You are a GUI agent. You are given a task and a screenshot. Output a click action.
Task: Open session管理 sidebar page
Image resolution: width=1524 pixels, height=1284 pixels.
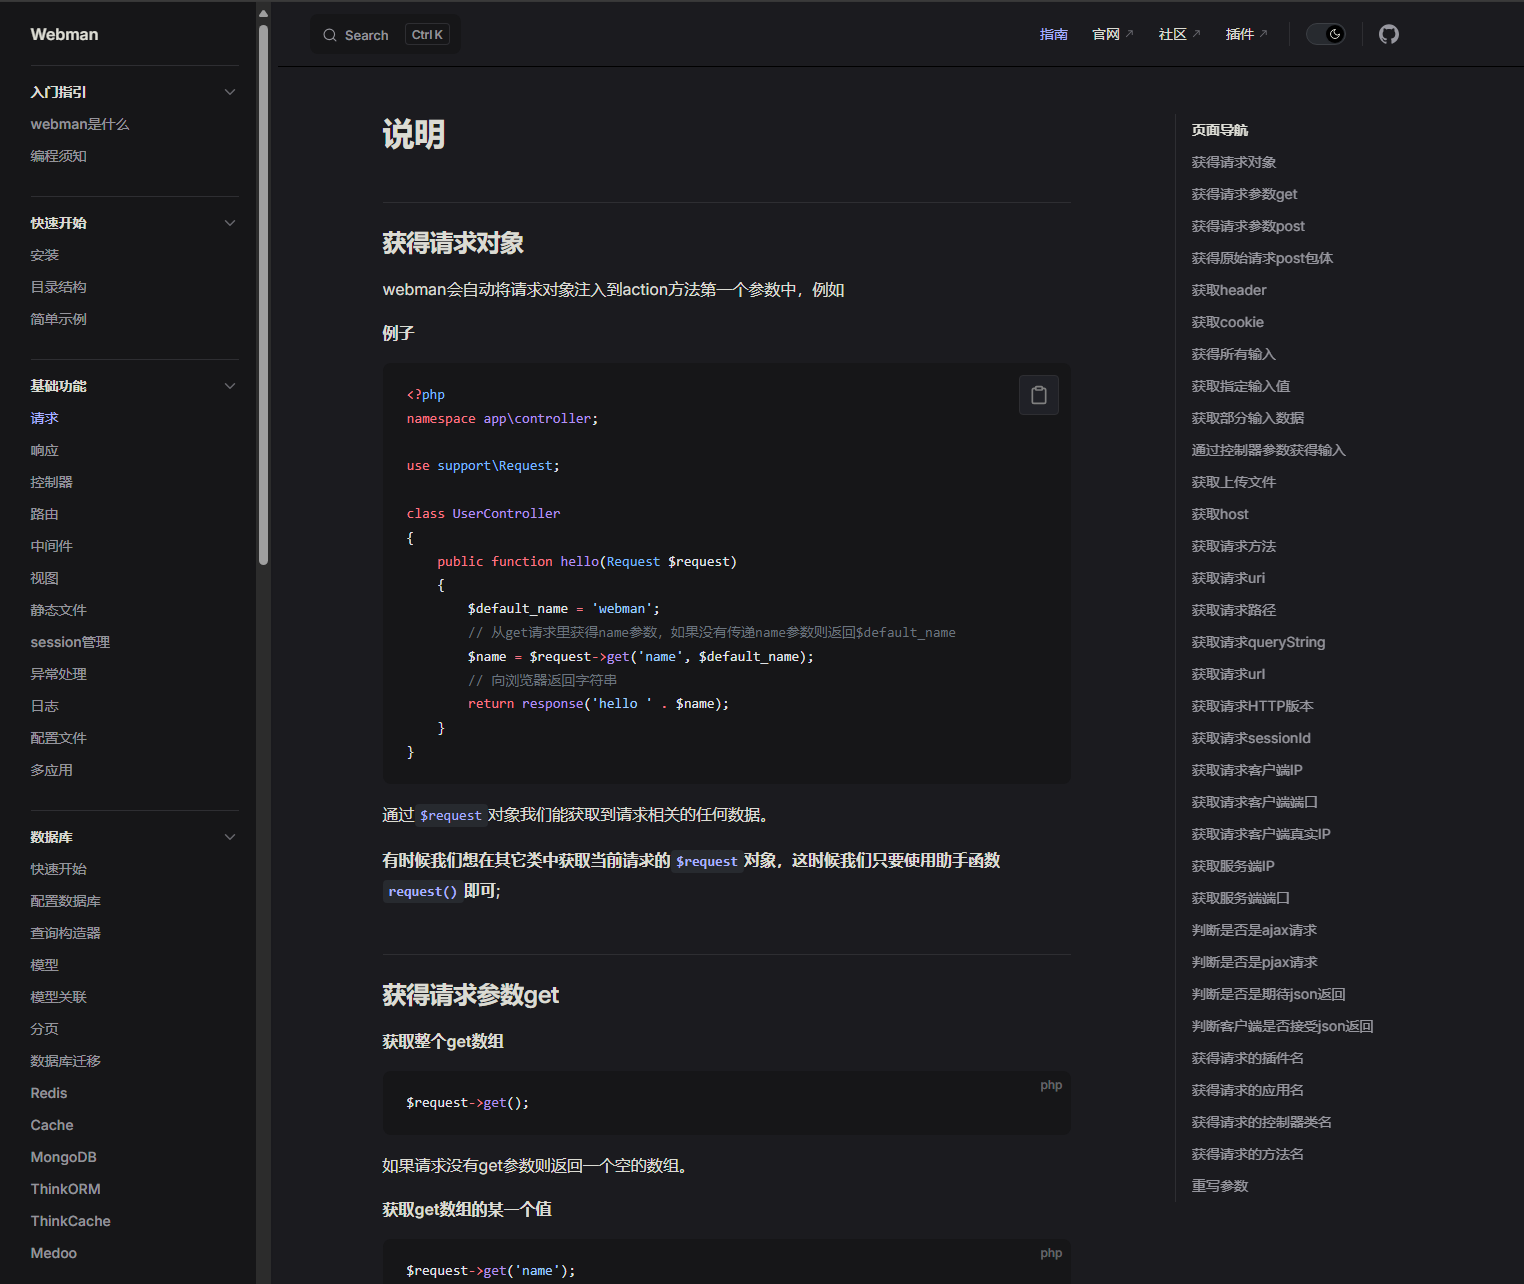[70, 642]
